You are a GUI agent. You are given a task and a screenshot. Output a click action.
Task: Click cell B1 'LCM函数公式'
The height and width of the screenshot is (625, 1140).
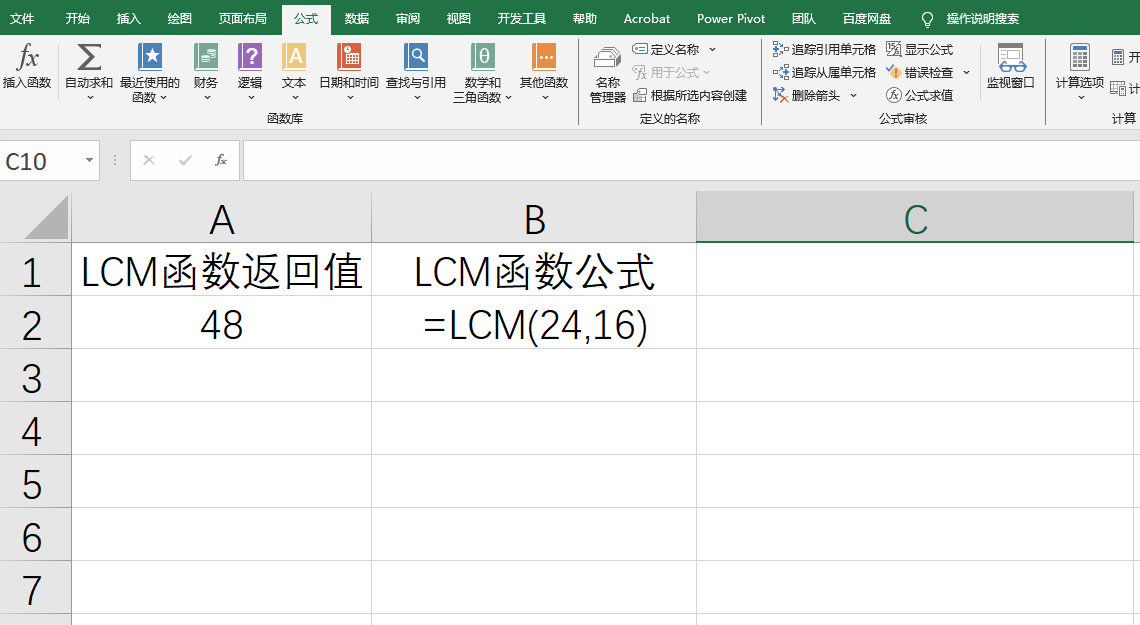tap(534, 271)
